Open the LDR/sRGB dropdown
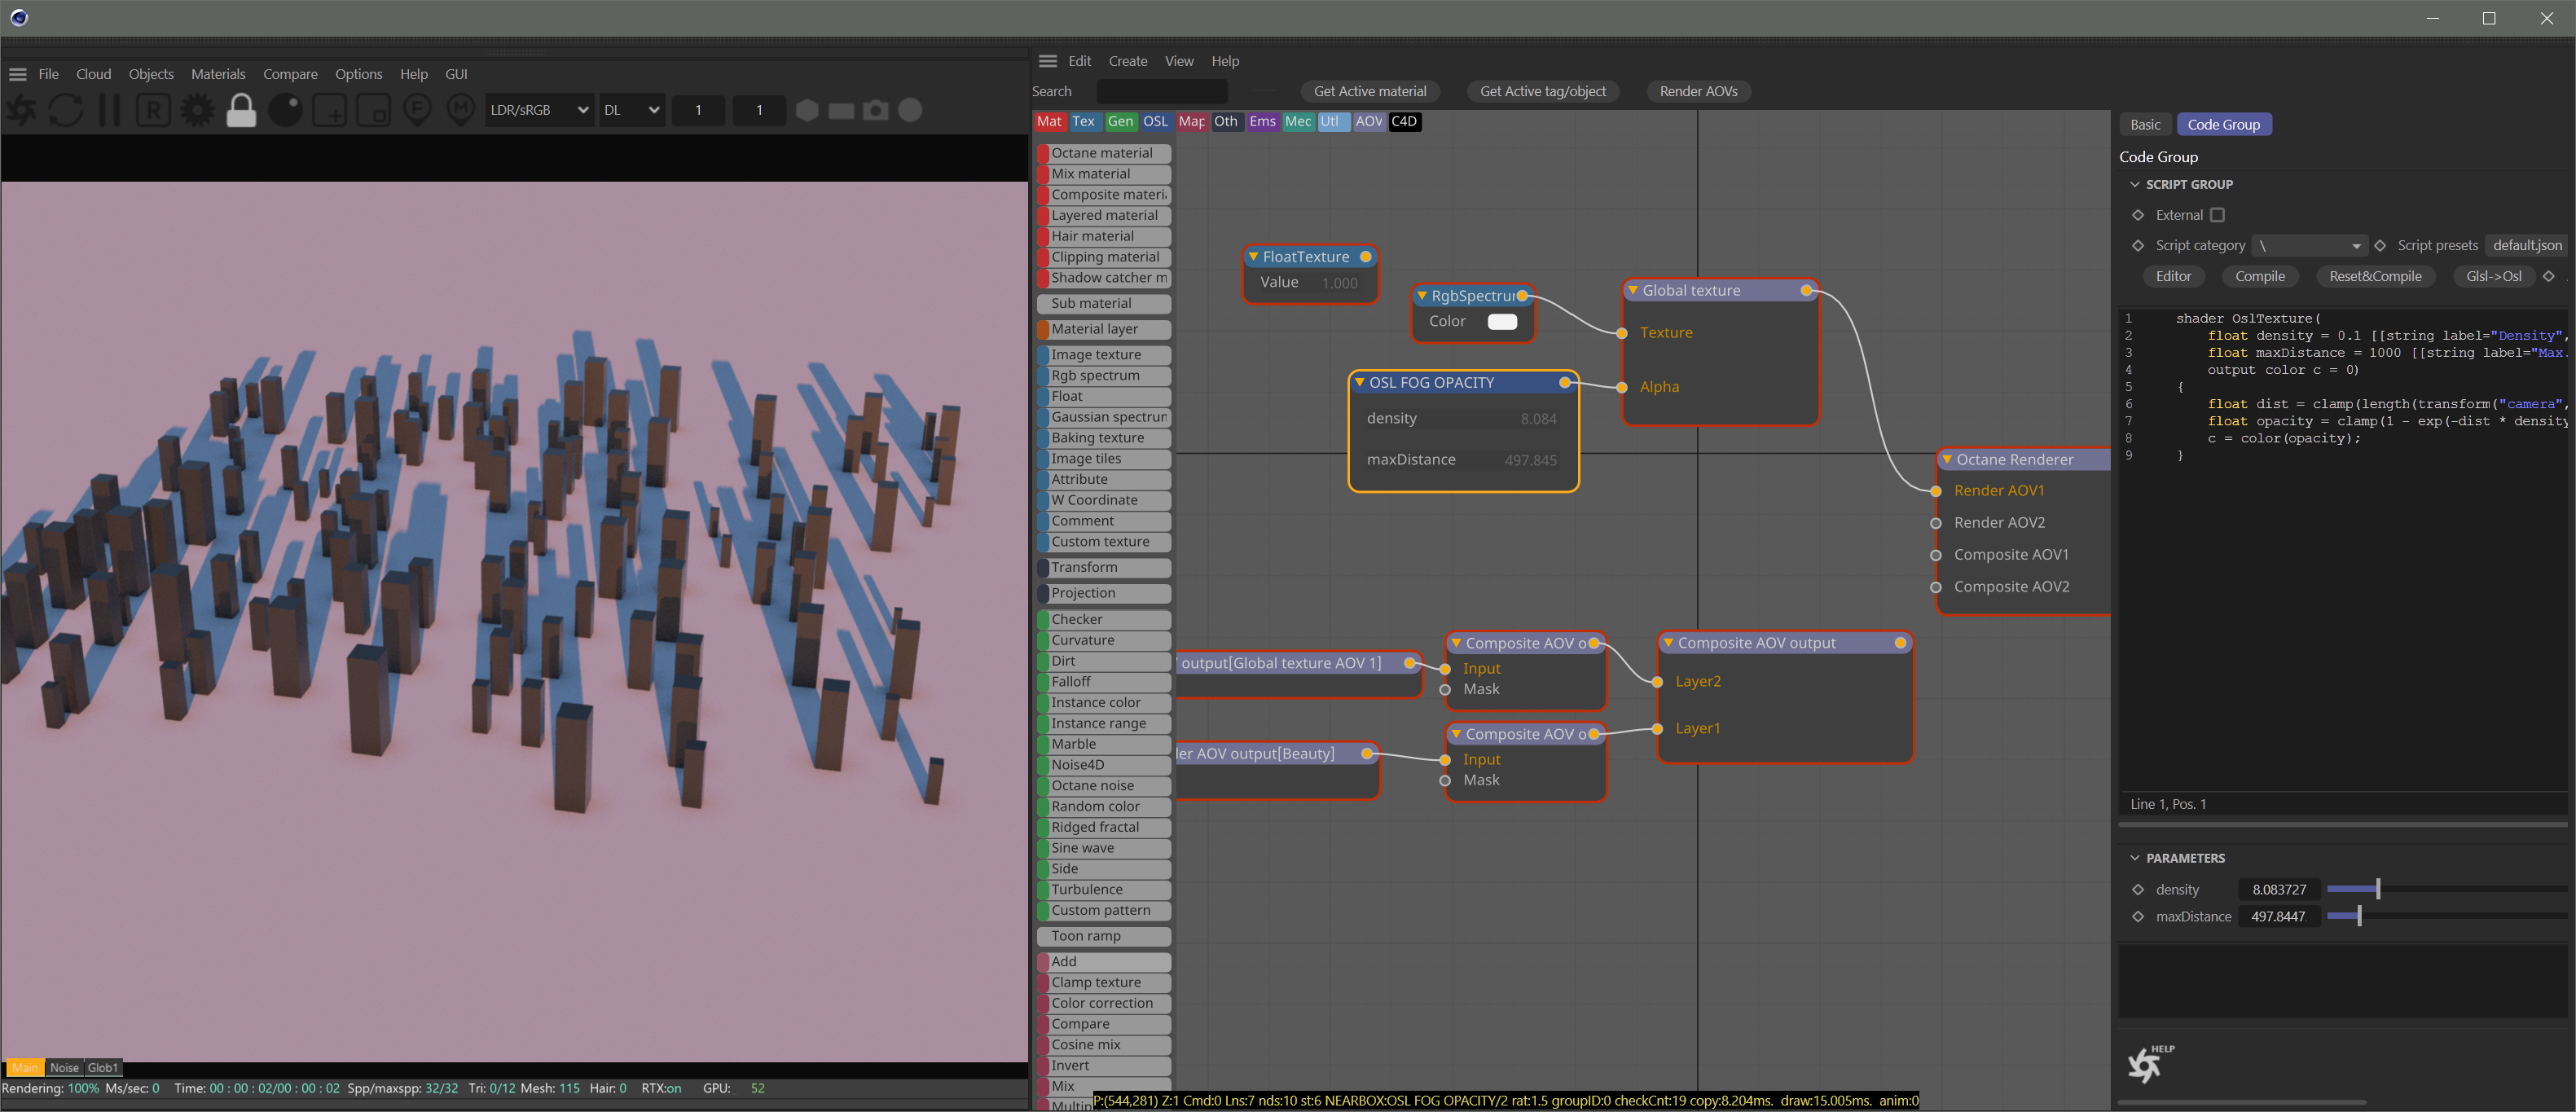This screenshot has height=1112, width=2576. tap(538, 110)
